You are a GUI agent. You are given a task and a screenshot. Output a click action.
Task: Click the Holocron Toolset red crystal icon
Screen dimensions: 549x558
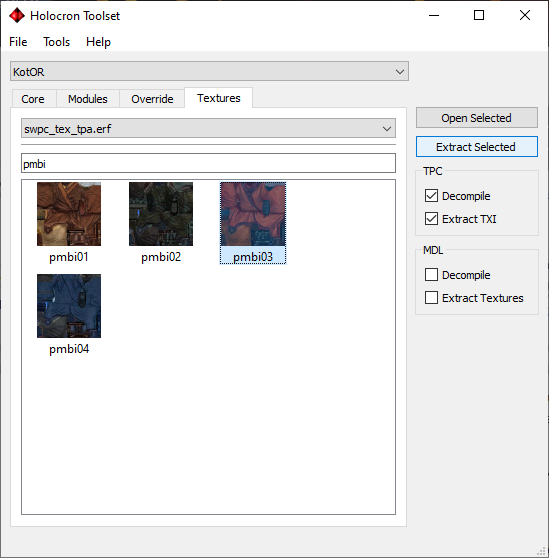point(17,16)
